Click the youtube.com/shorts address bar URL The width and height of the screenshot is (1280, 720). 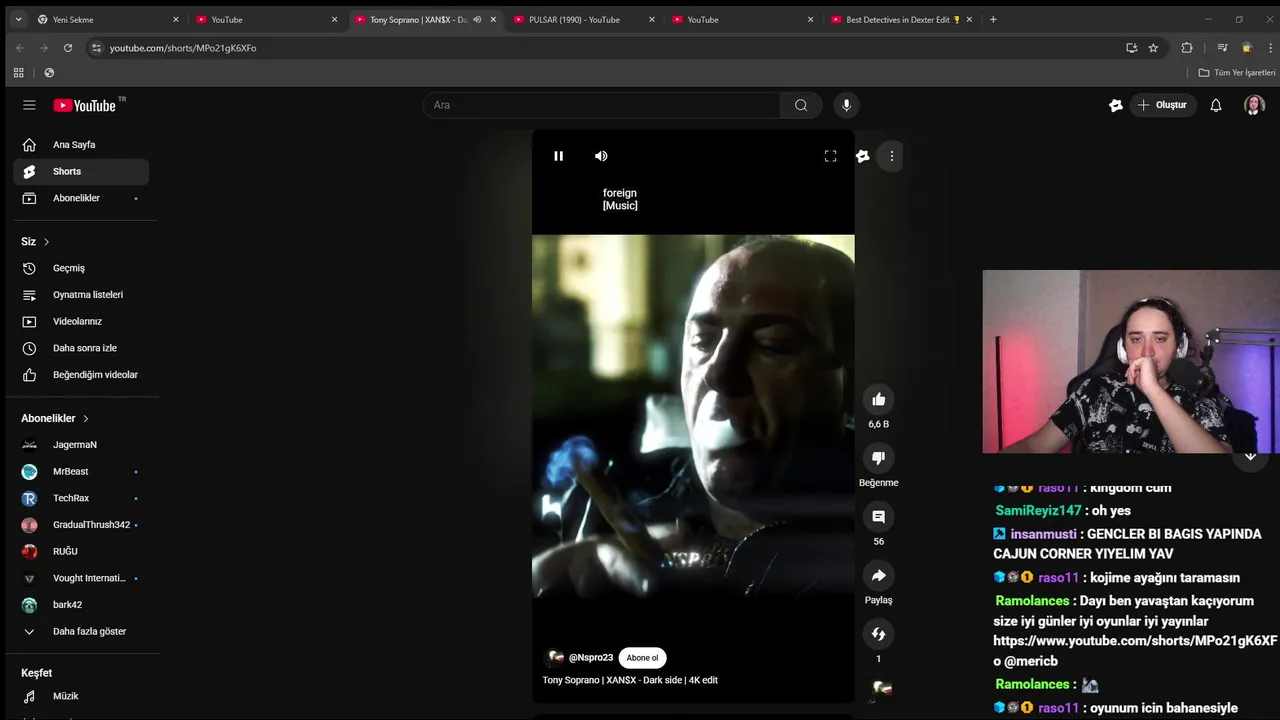pyautogui.click(x=183, y=48)
